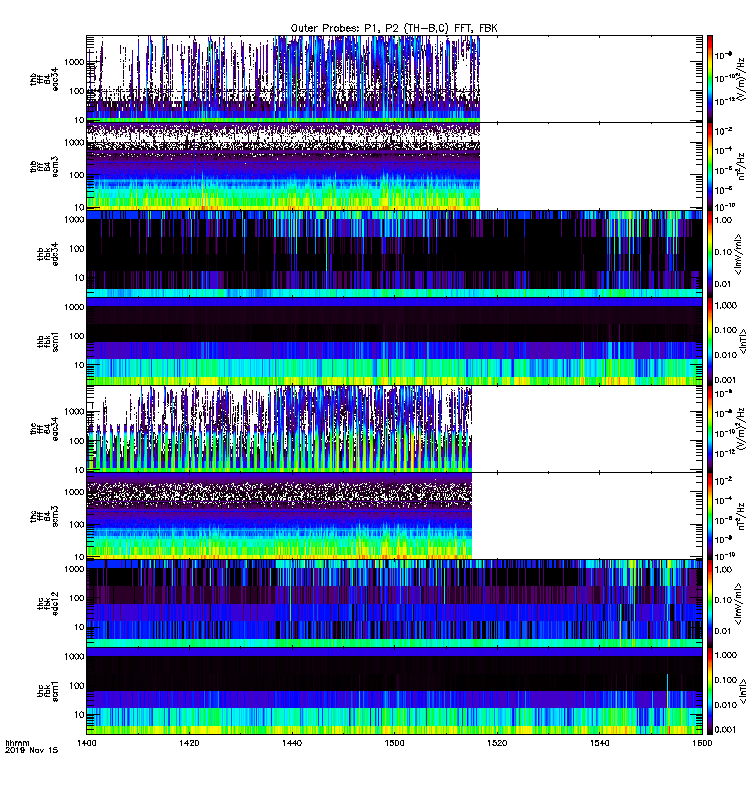Viewport: 750px width, 800px height.
Task: Select the thb fff 64 scm3 spectrogram panel
Action: (x=394, y=166)
